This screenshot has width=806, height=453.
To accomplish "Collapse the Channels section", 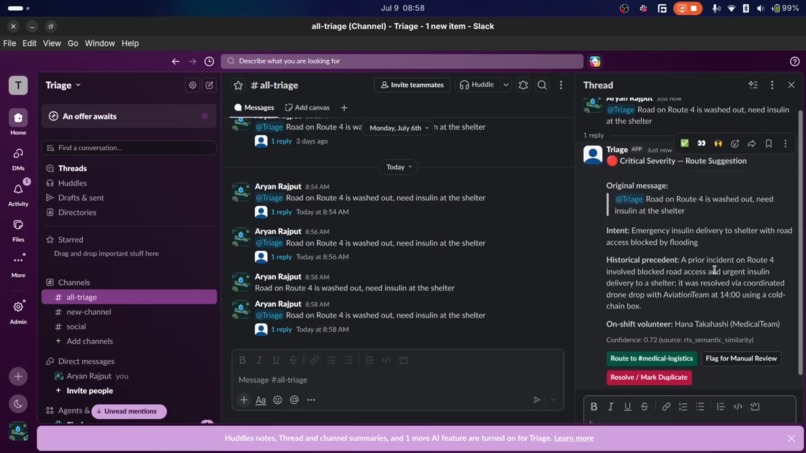I will 74,282.
